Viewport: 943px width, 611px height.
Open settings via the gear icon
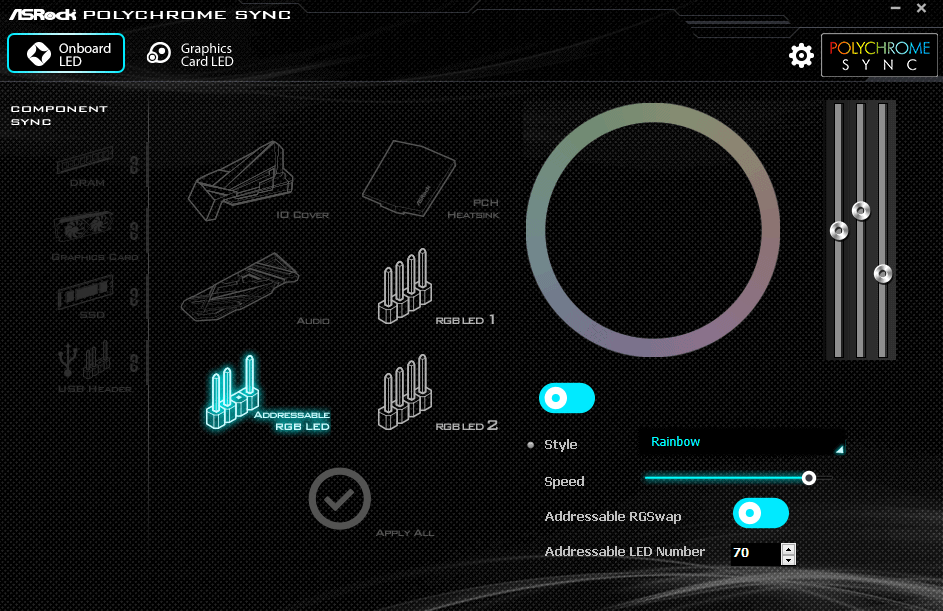[801, 55]
